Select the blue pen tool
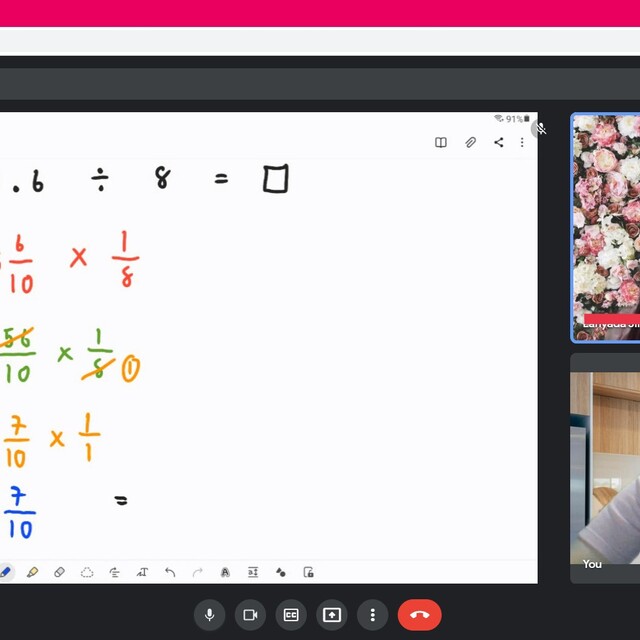Screen dimensions: 640x640 tap(6, 572)
